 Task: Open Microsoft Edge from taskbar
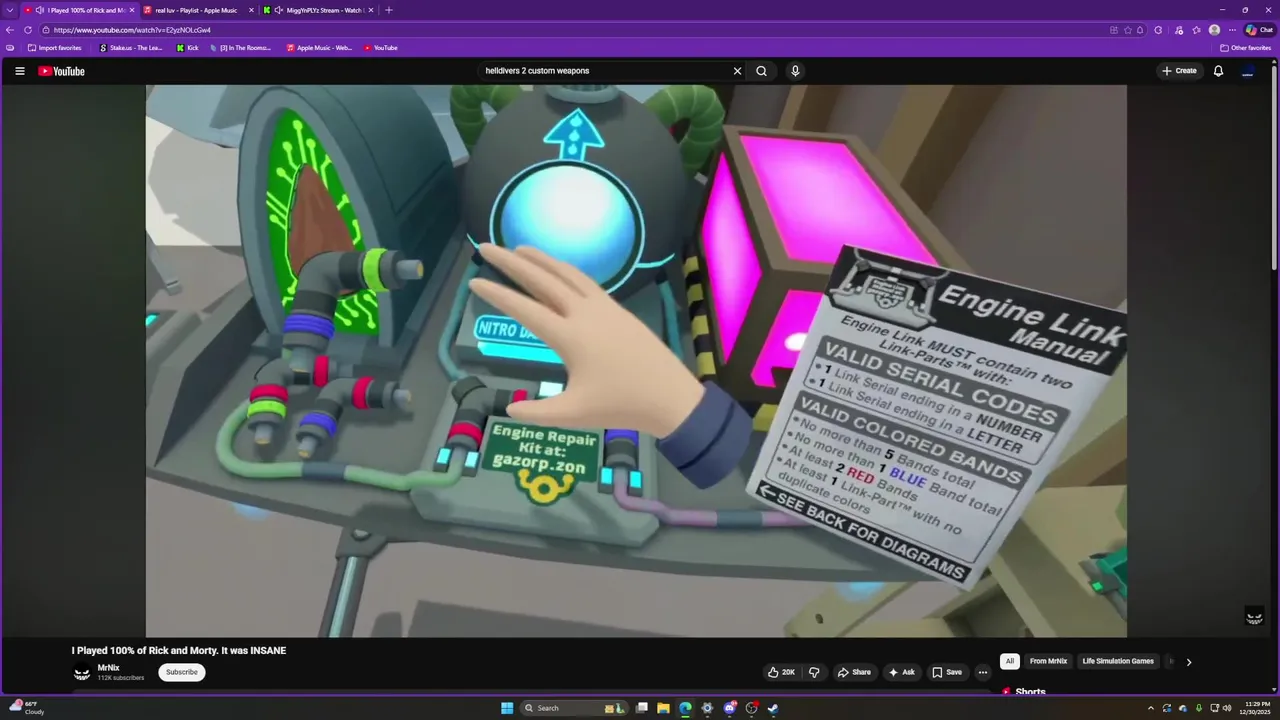coord(685,708)
